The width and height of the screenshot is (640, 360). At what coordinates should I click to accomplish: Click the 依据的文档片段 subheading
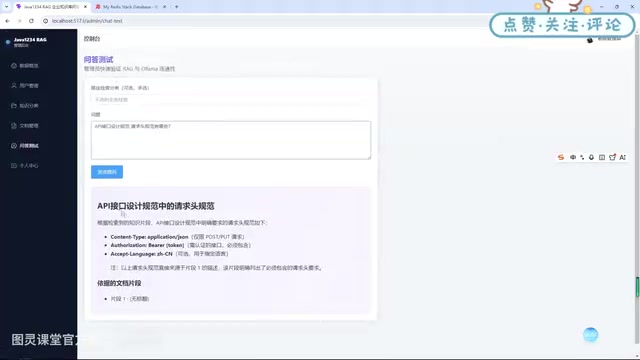(x=119, y=283)
